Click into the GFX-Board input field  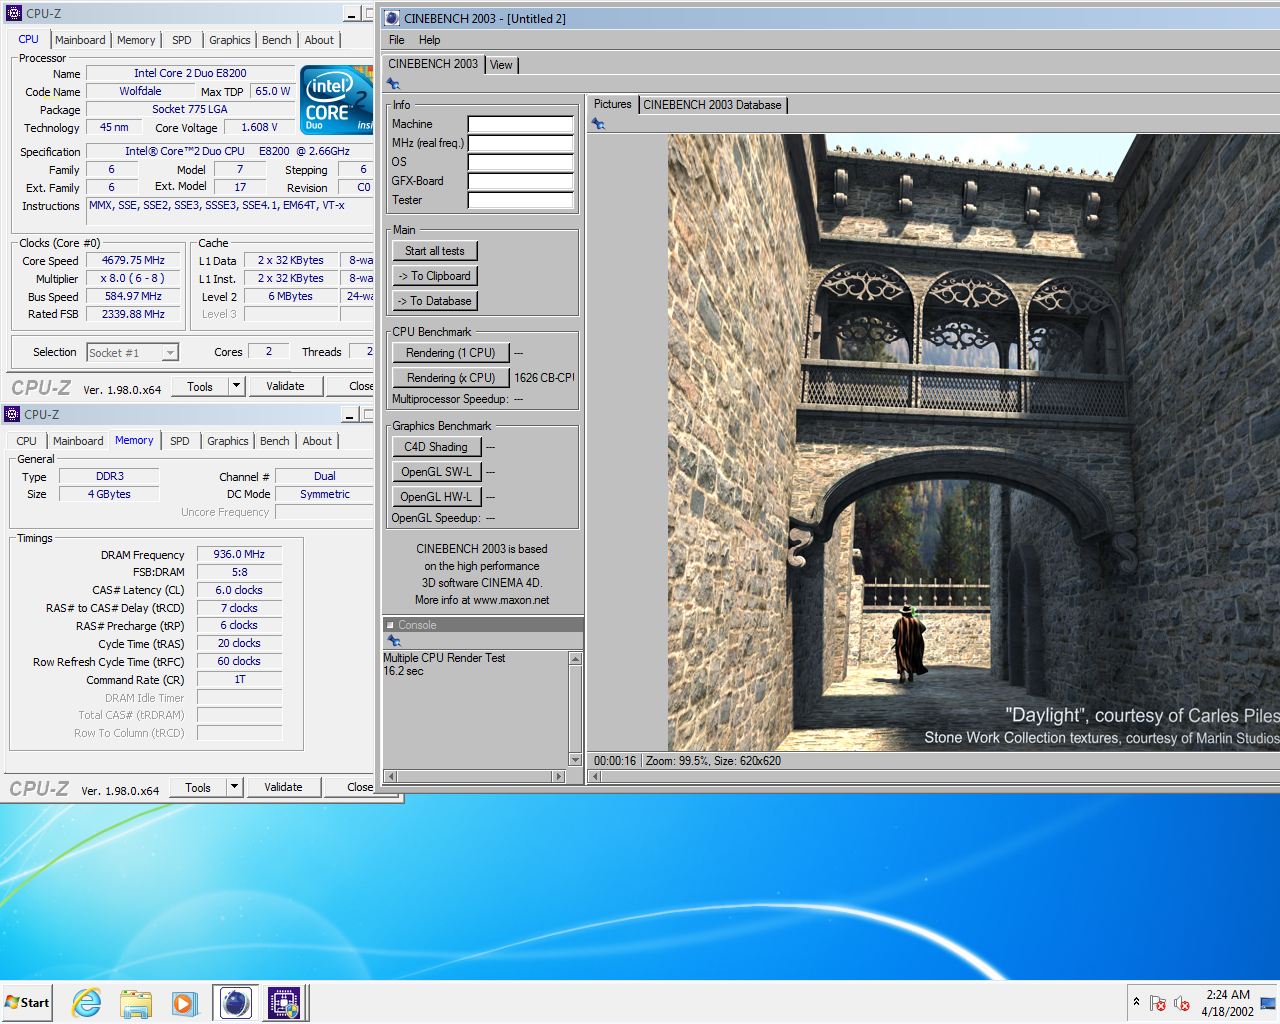pos(521,181)
